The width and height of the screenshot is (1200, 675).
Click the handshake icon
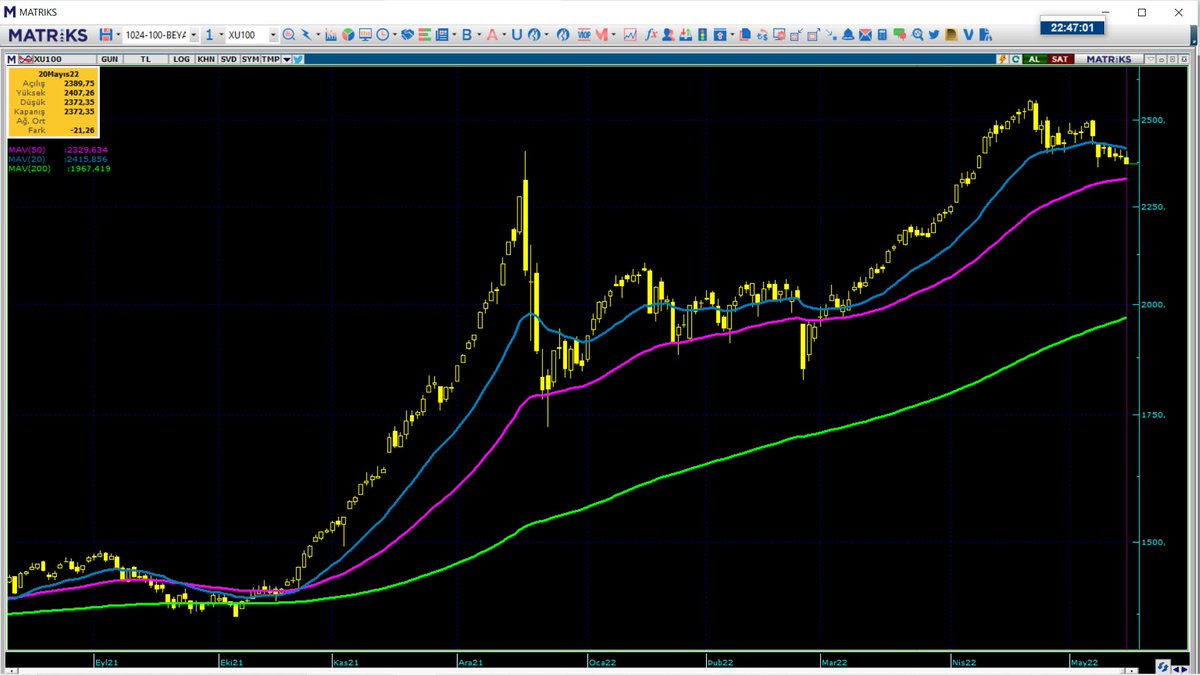coord(407,35)
